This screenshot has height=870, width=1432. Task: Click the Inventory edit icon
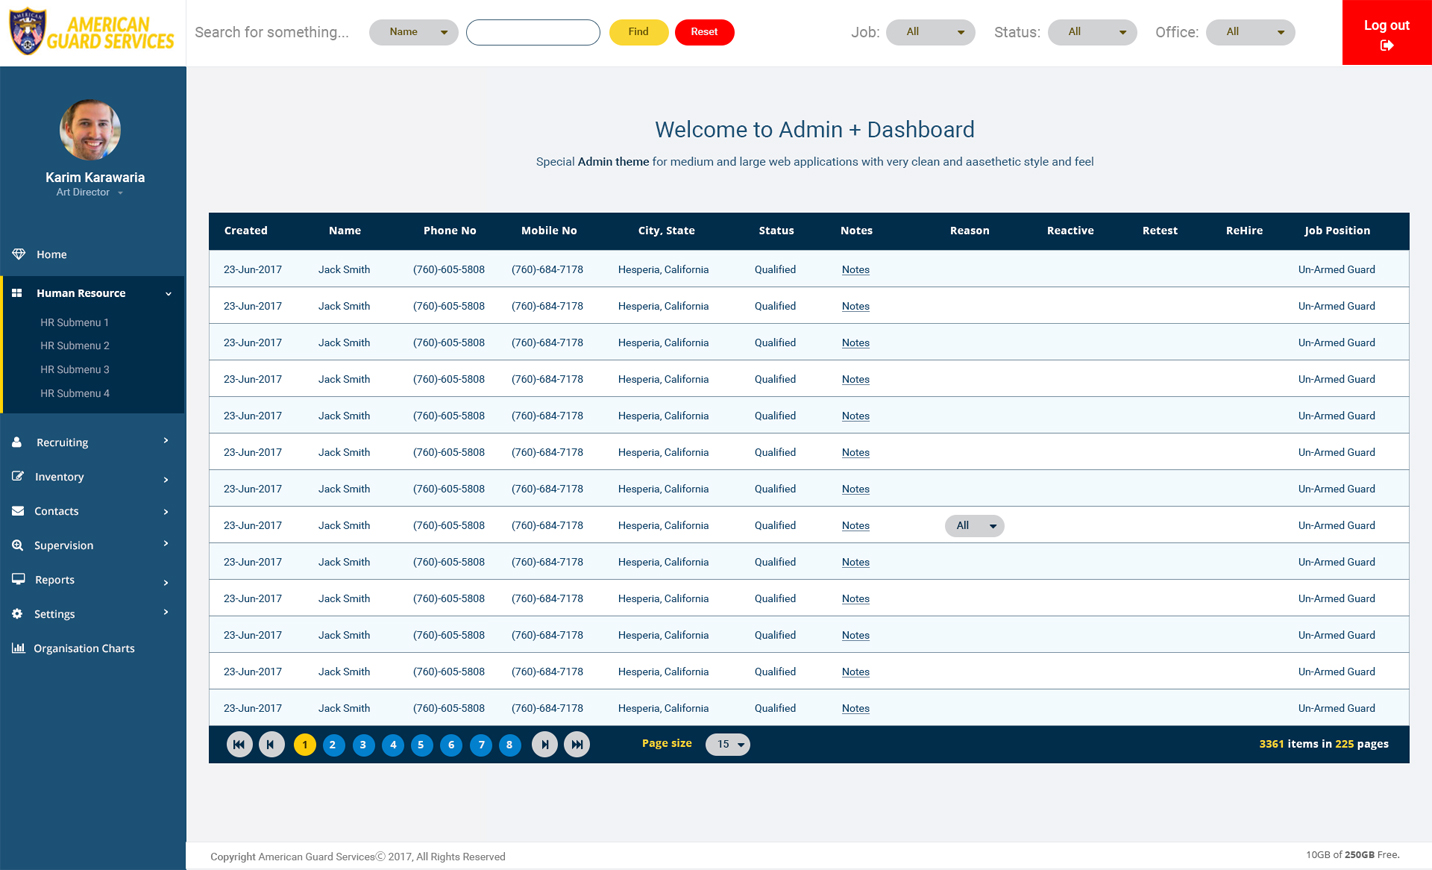coord(18,477)
